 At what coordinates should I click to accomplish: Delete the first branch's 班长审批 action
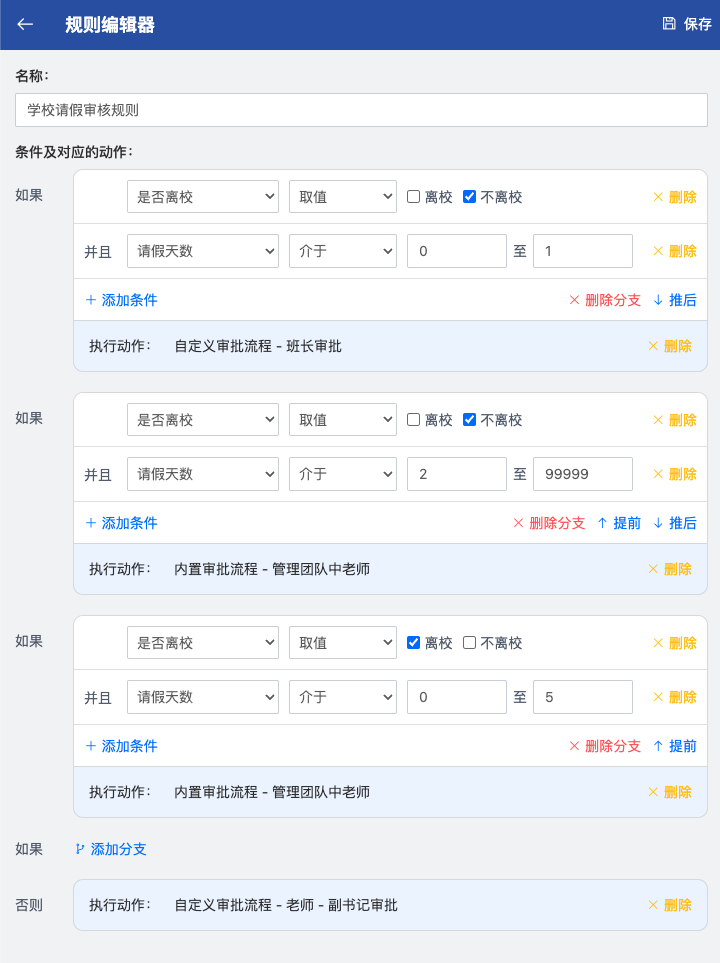[x=670, y=346]
